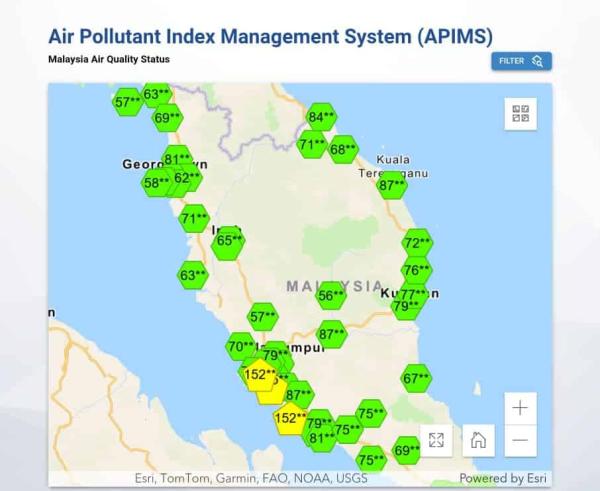The width and height of the screenshot is (600, 491).
Task: Open the basemap gallery grid icon
Action: pos(520,113)
